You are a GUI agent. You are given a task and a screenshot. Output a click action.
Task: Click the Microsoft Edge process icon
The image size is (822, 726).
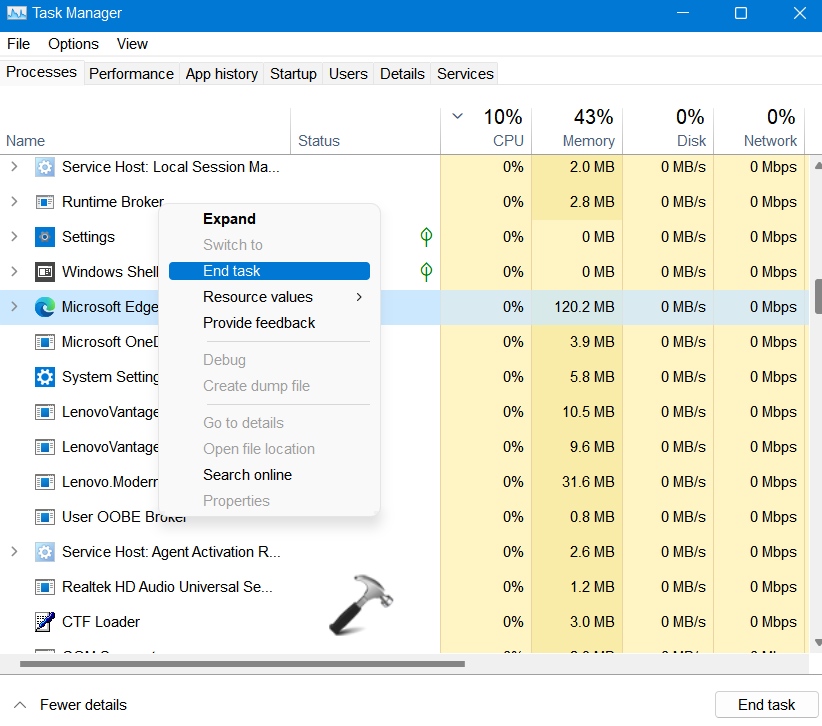pos(45,307)
